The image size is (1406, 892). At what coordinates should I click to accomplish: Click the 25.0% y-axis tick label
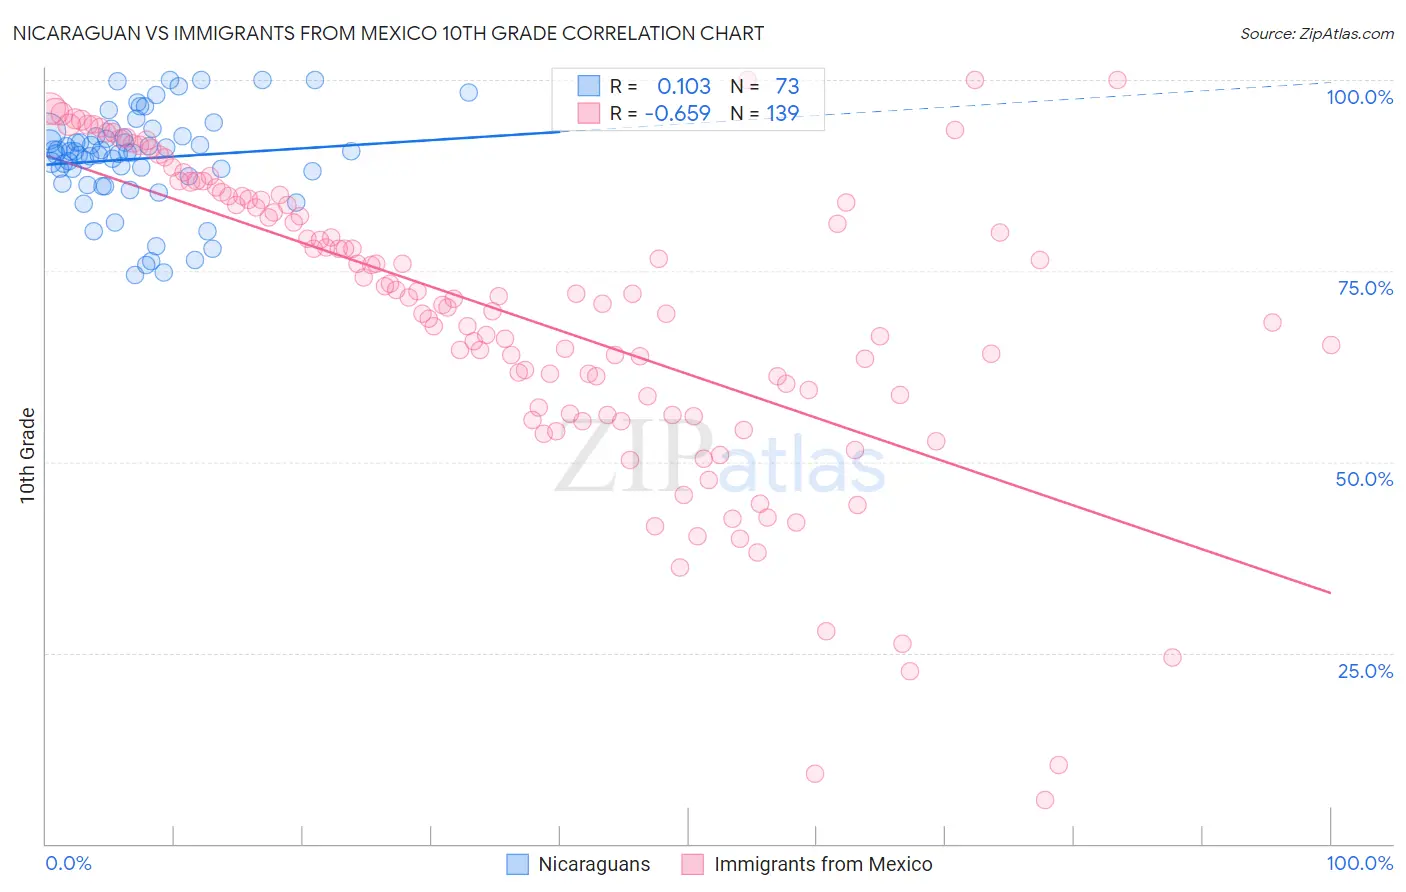[1365, 671]
